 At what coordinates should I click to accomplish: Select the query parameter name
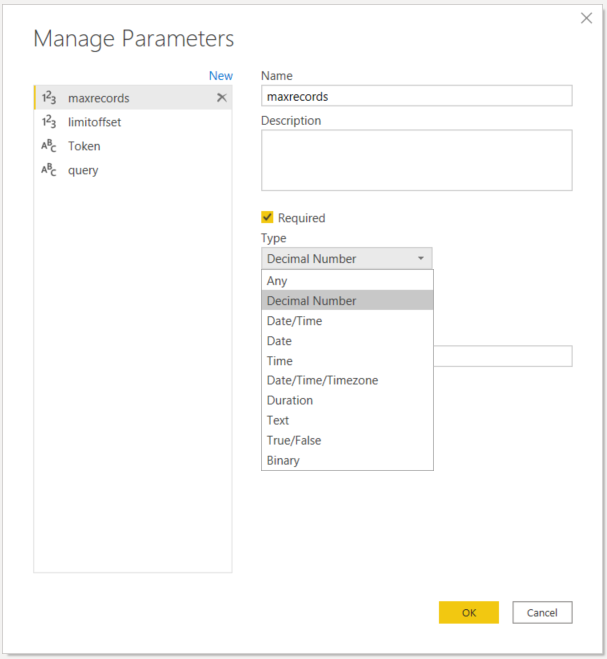83,170
